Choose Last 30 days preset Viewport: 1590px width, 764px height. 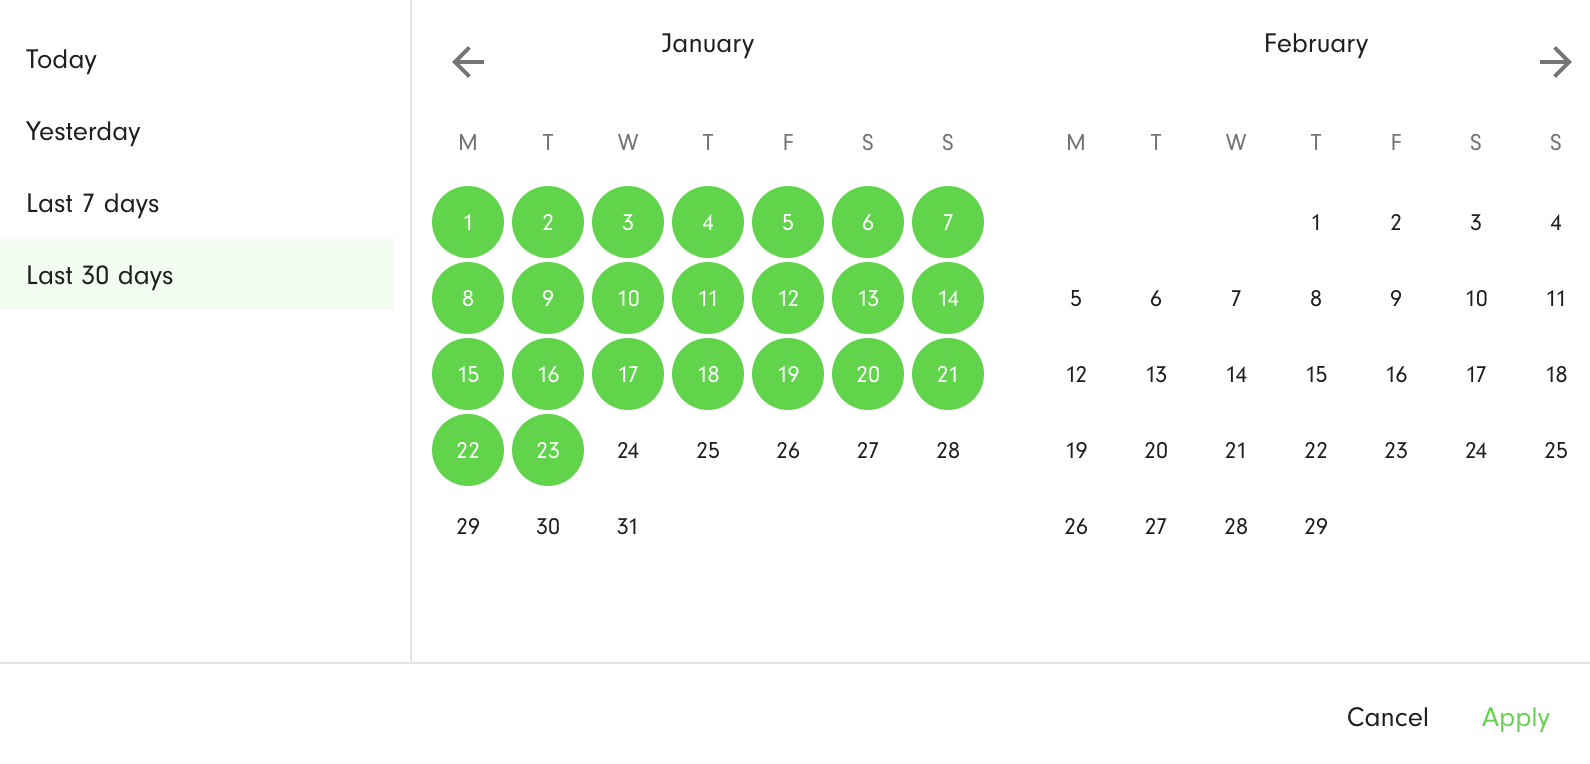(197, 274)
